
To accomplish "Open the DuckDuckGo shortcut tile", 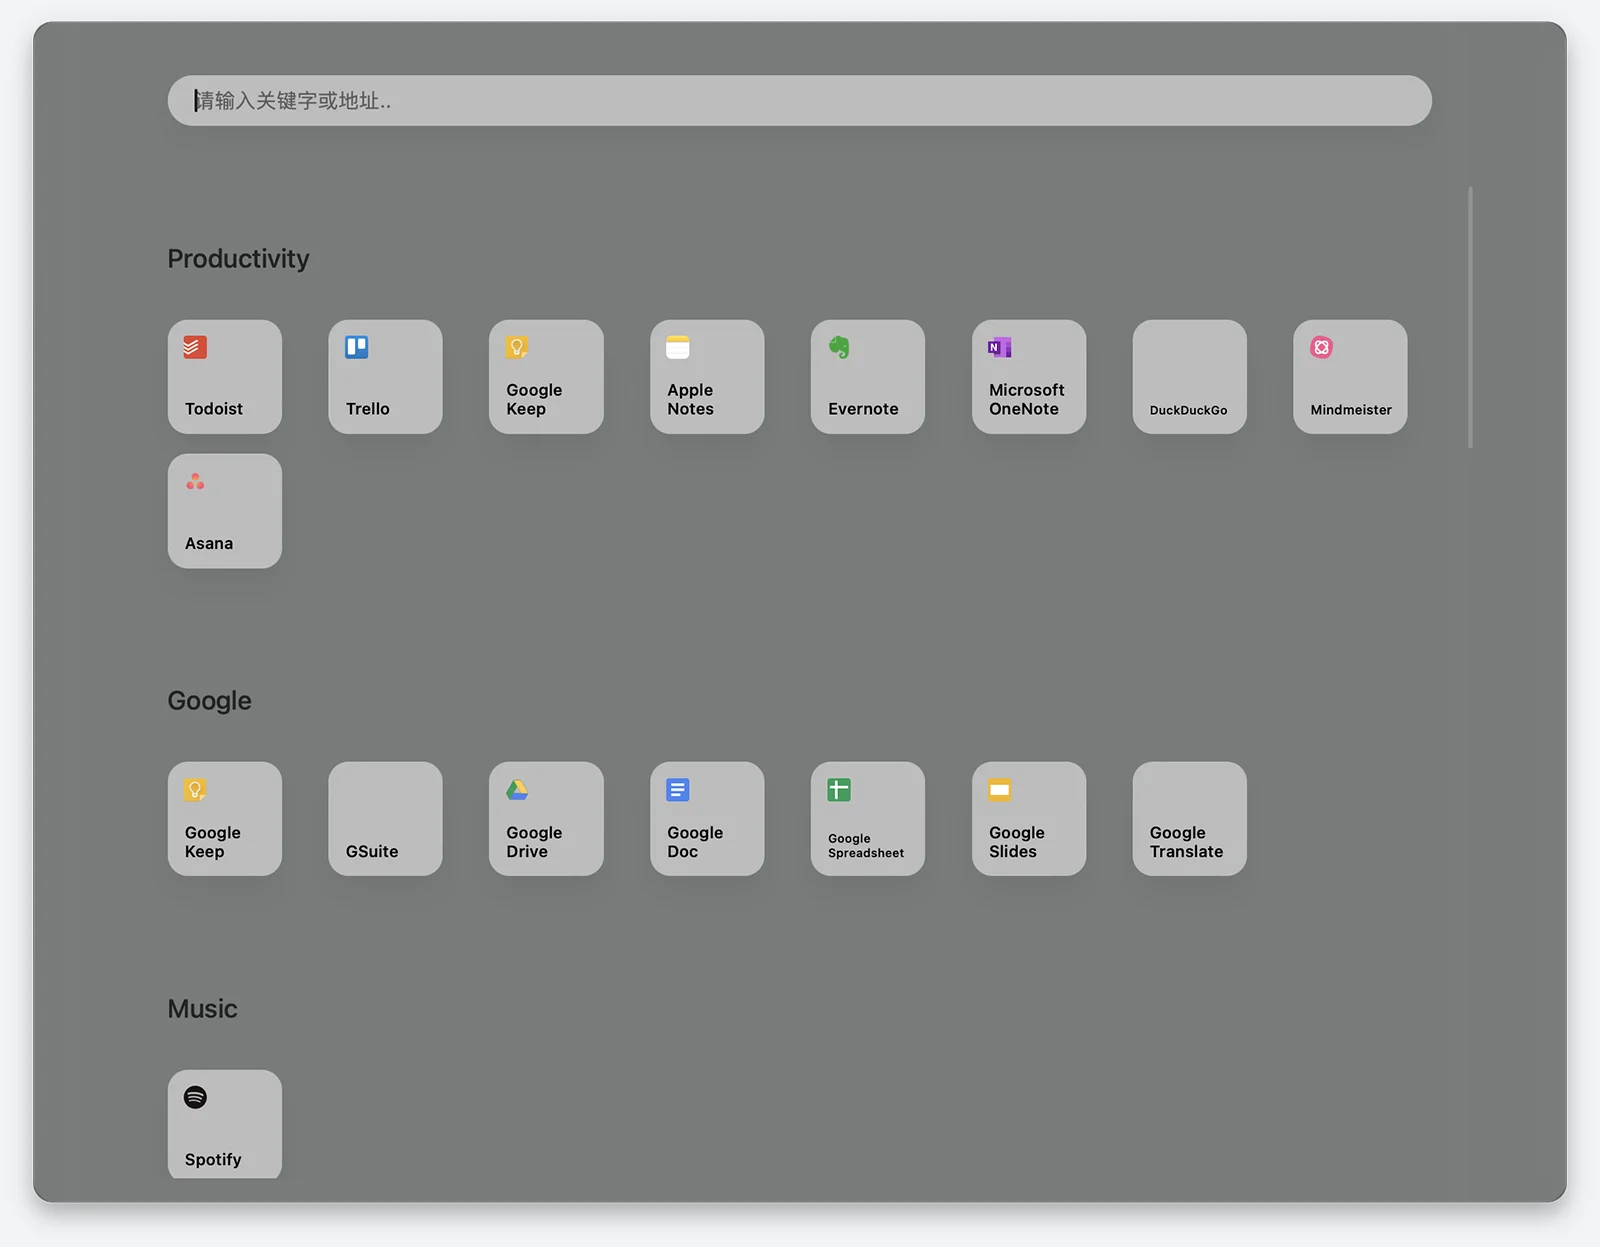I will click(x=1190, y=377).
